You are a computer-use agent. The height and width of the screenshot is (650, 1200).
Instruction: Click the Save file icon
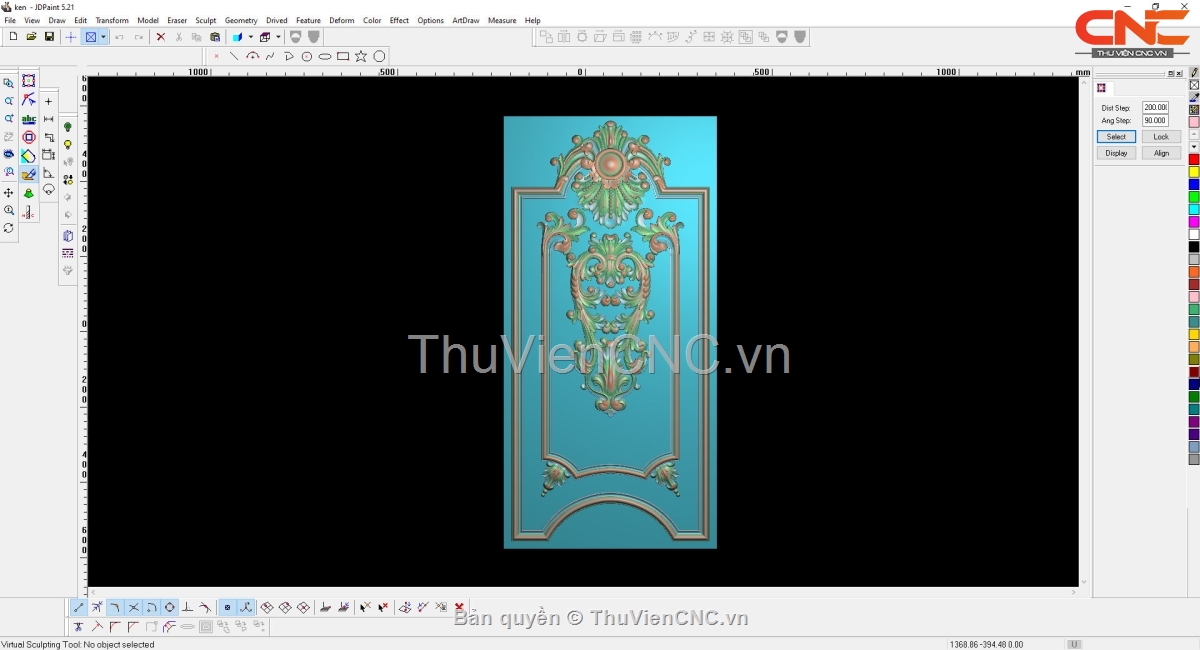point(49,37)
